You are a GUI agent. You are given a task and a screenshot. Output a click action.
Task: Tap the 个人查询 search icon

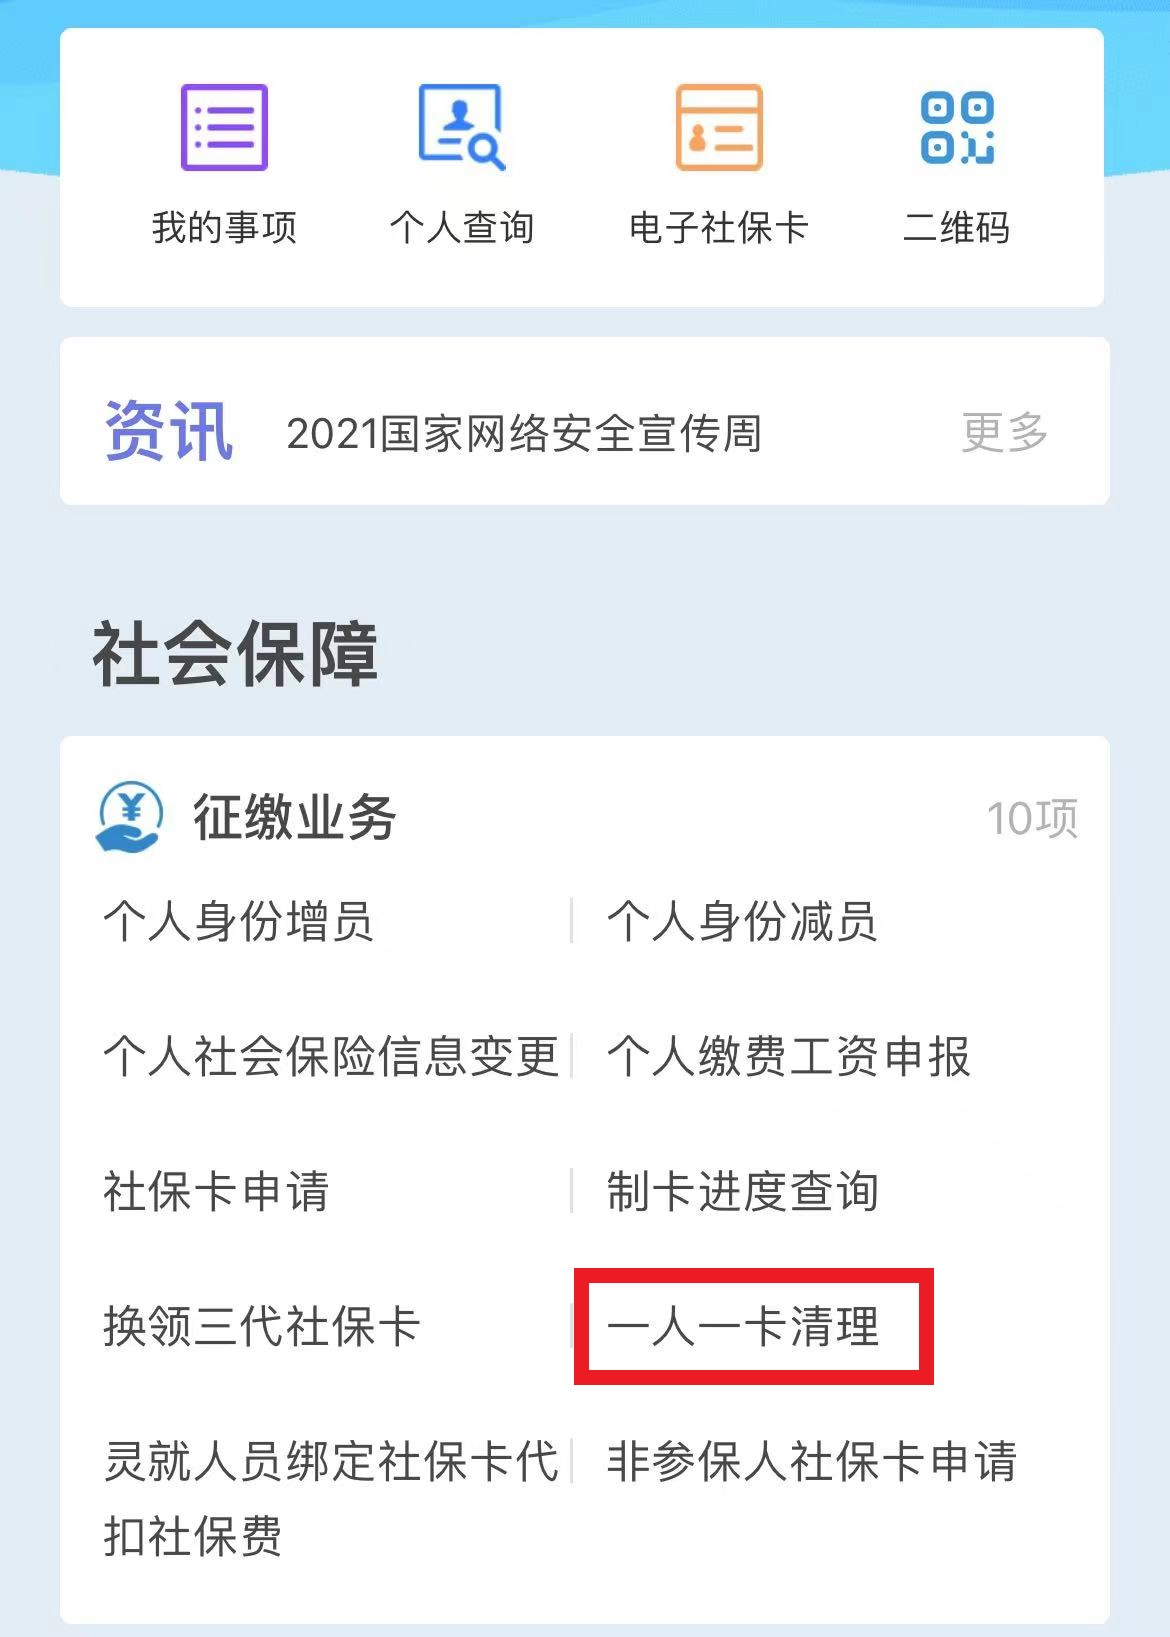click(461, 127)
